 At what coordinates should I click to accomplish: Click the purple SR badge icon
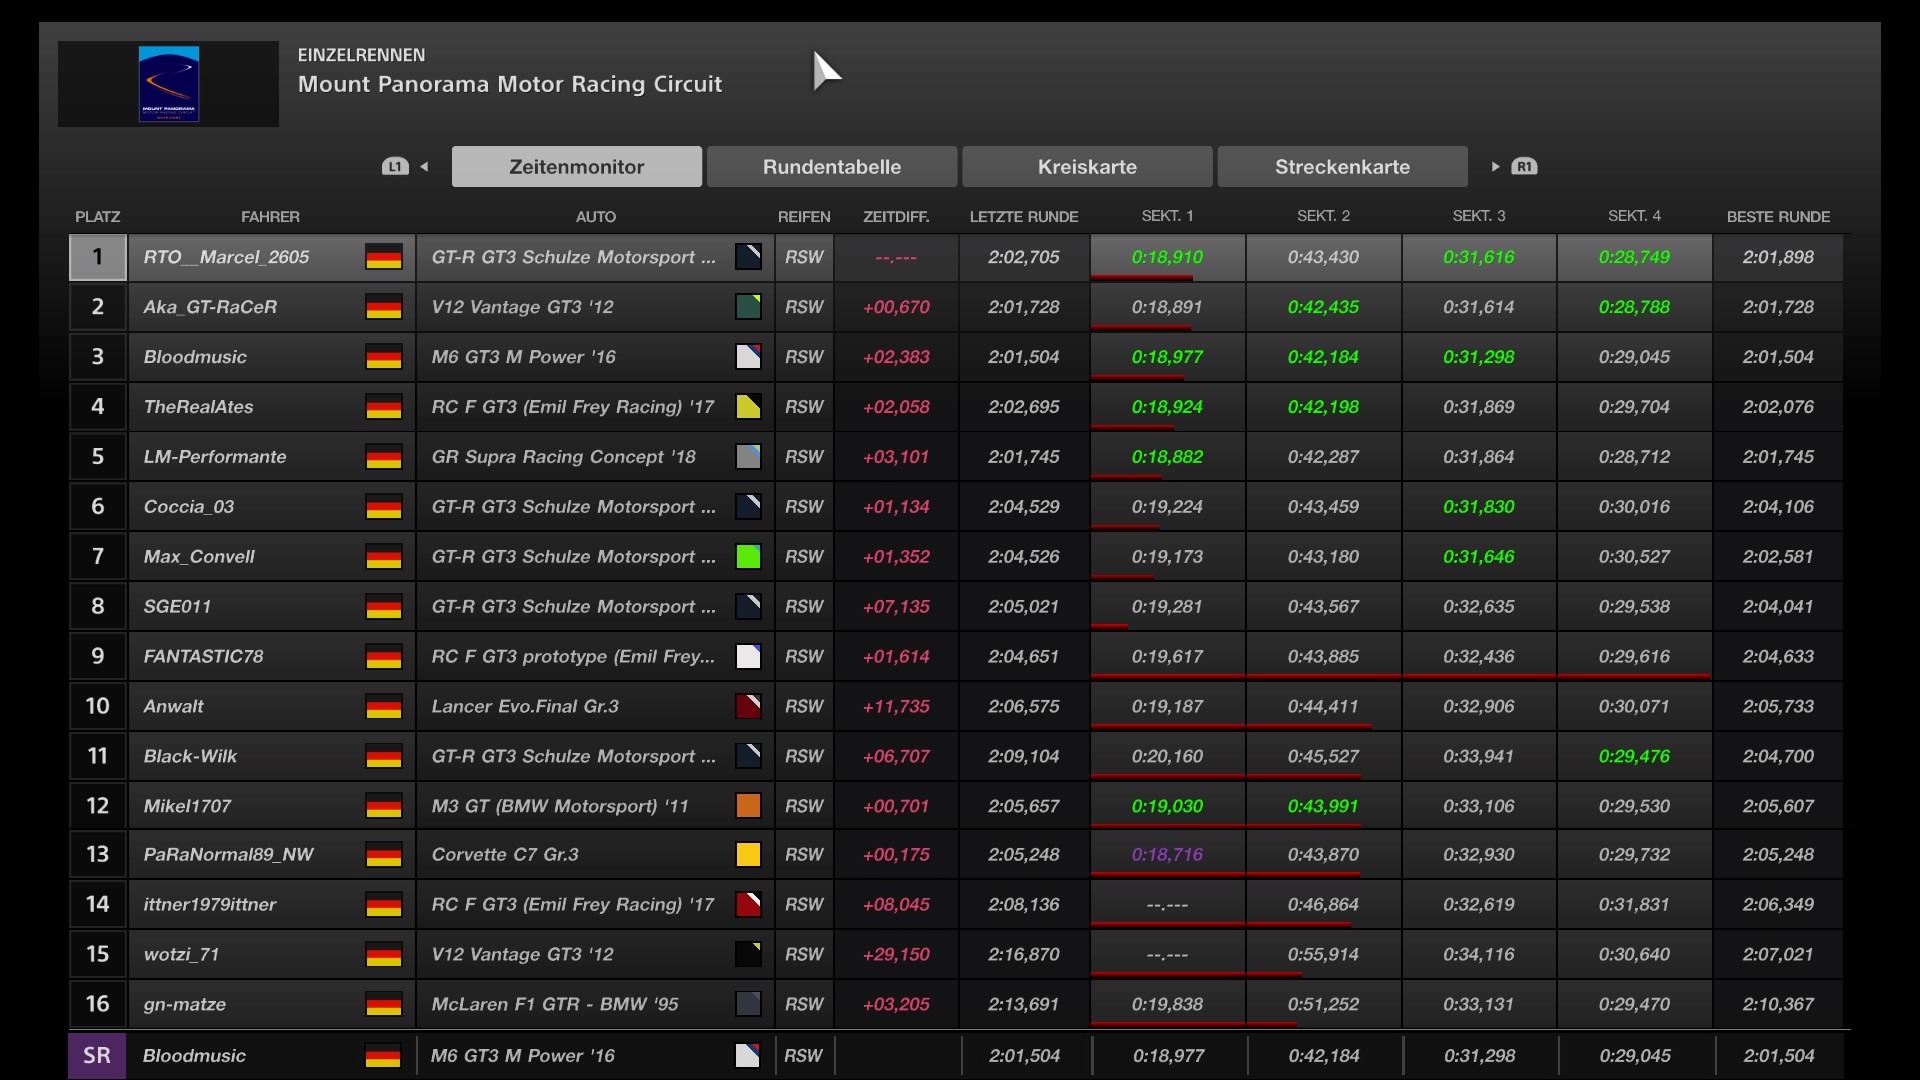click(x=97, y=1056)
